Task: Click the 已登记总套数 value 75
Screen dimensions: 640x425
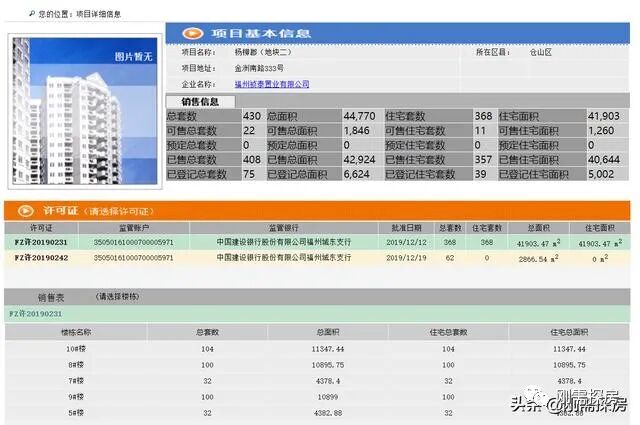Action: (249, 174)
